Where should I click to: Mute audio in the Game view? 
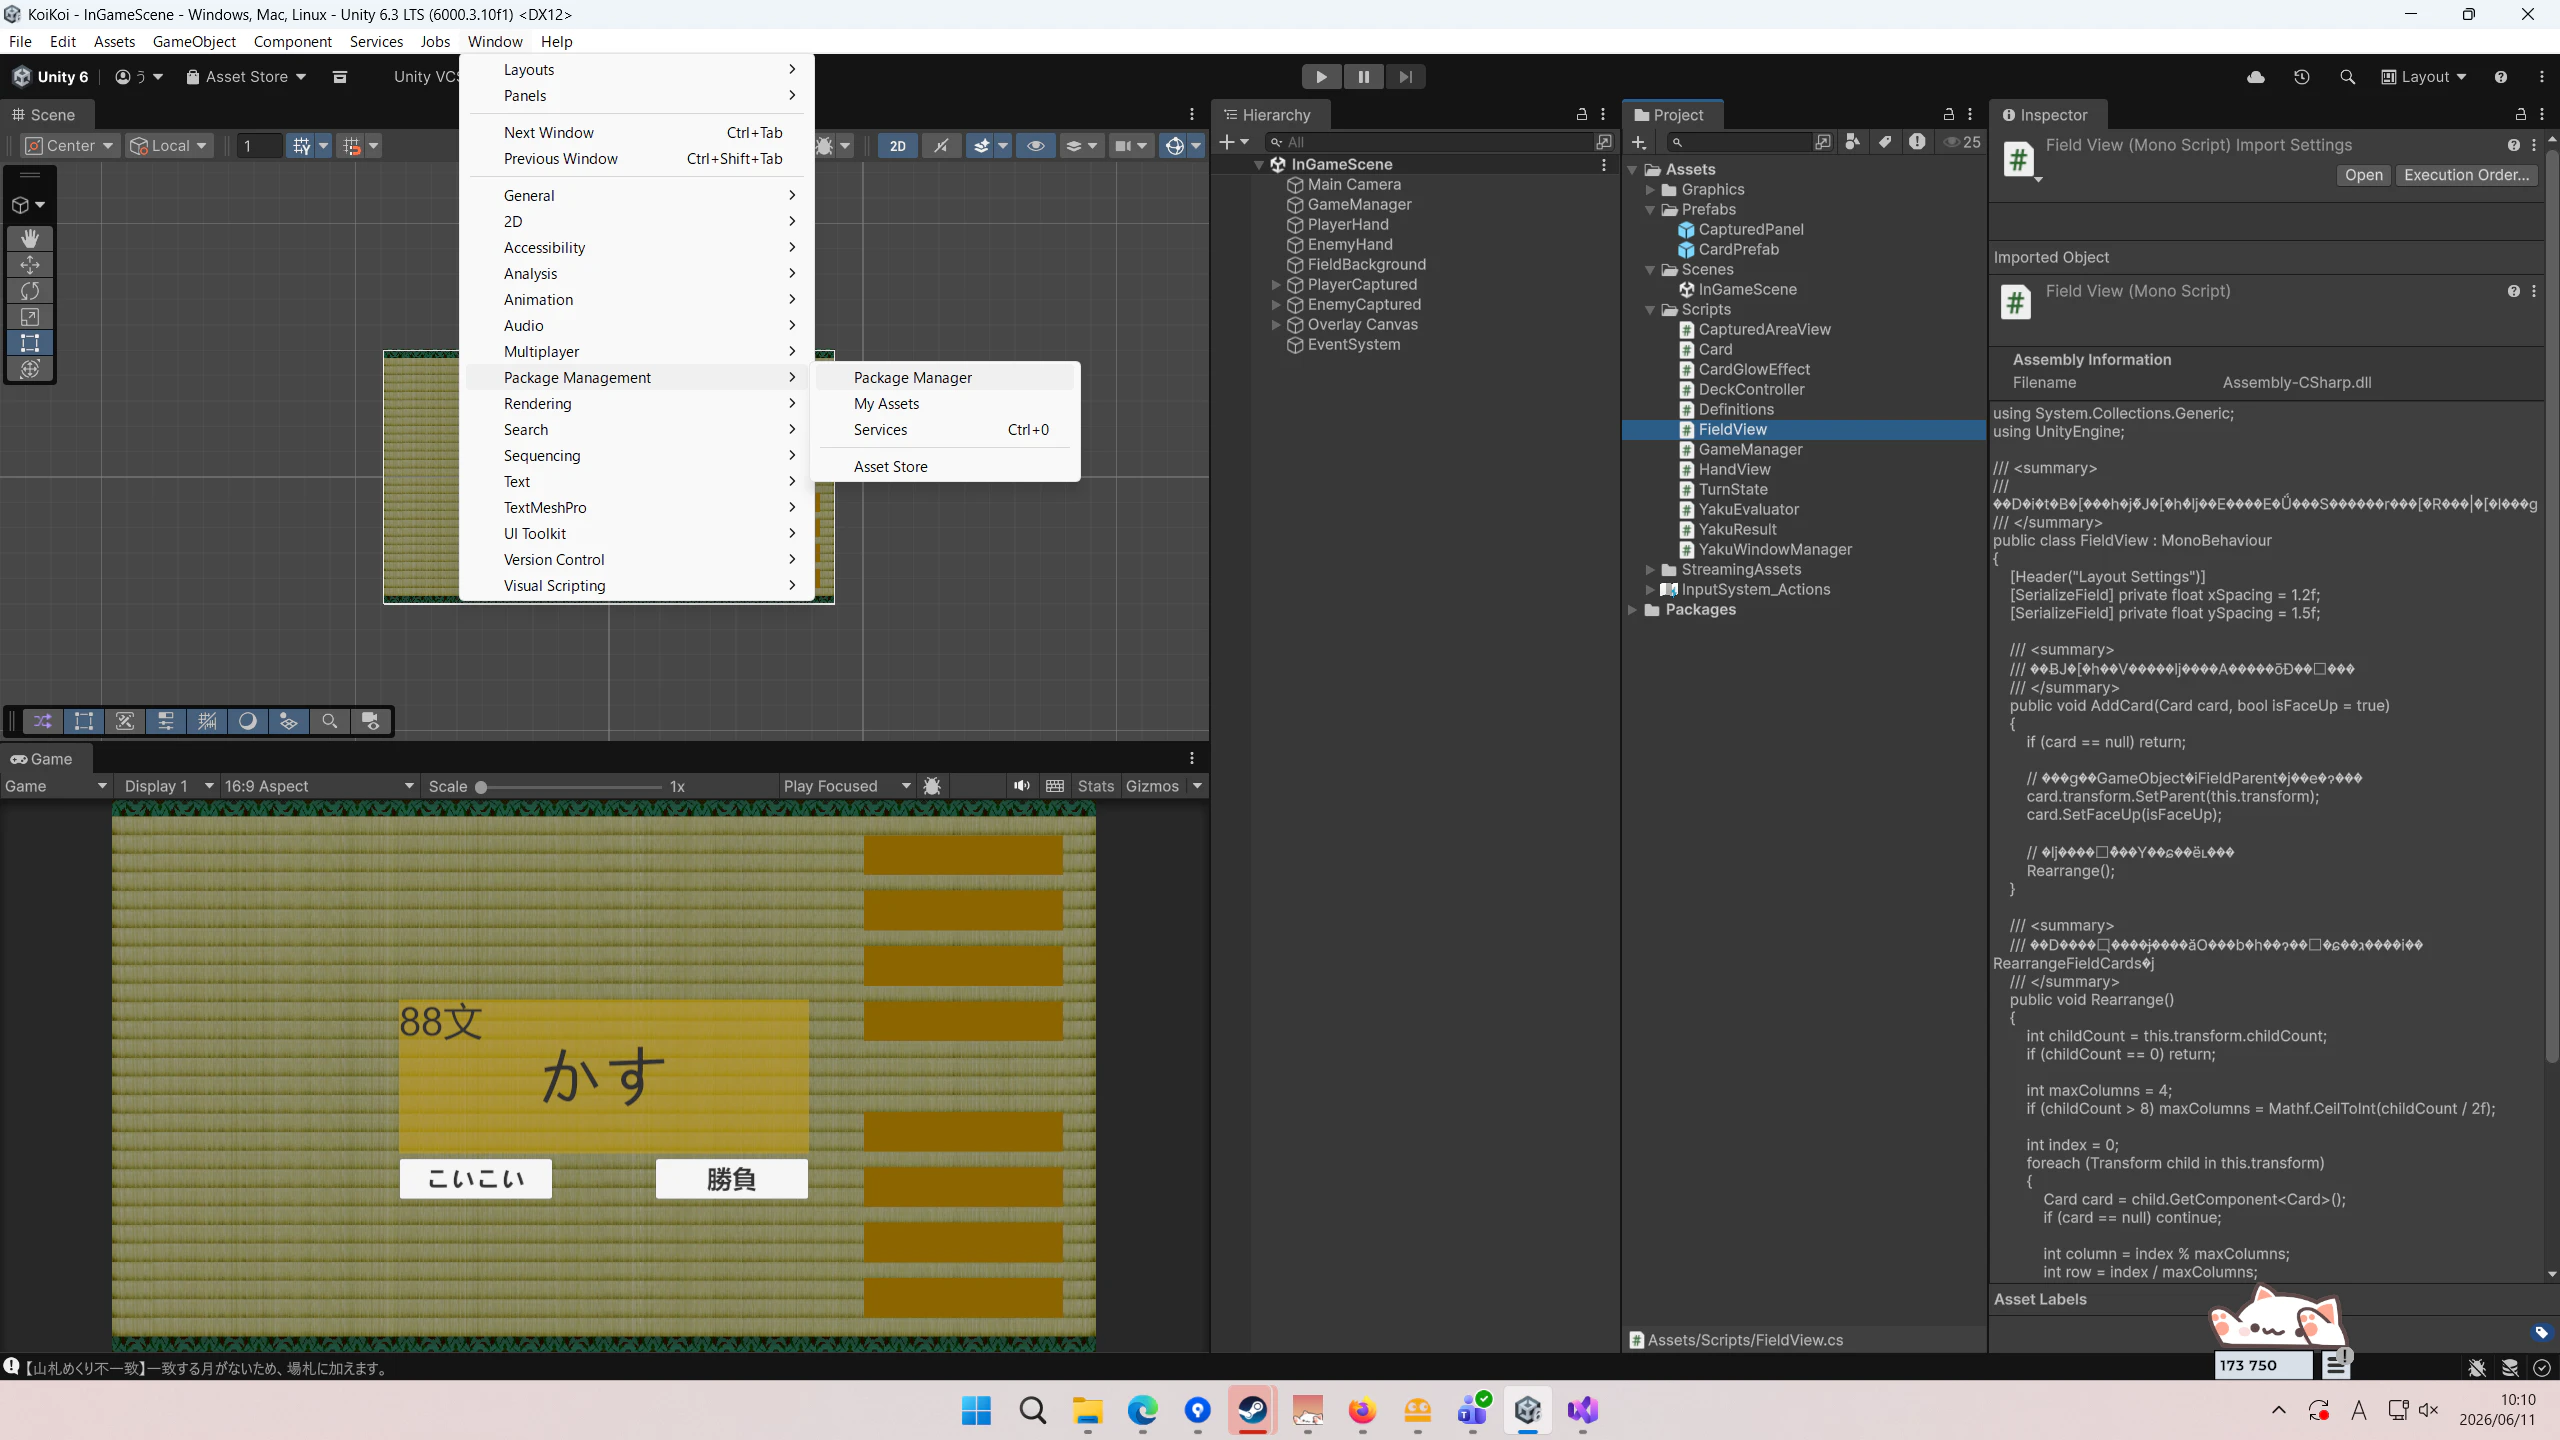1021,786
